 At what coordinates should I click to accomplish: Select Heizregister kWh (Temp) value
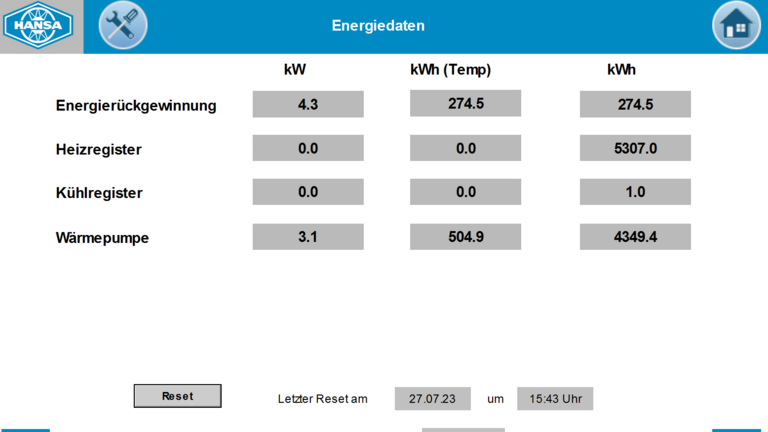coord(465,148)
